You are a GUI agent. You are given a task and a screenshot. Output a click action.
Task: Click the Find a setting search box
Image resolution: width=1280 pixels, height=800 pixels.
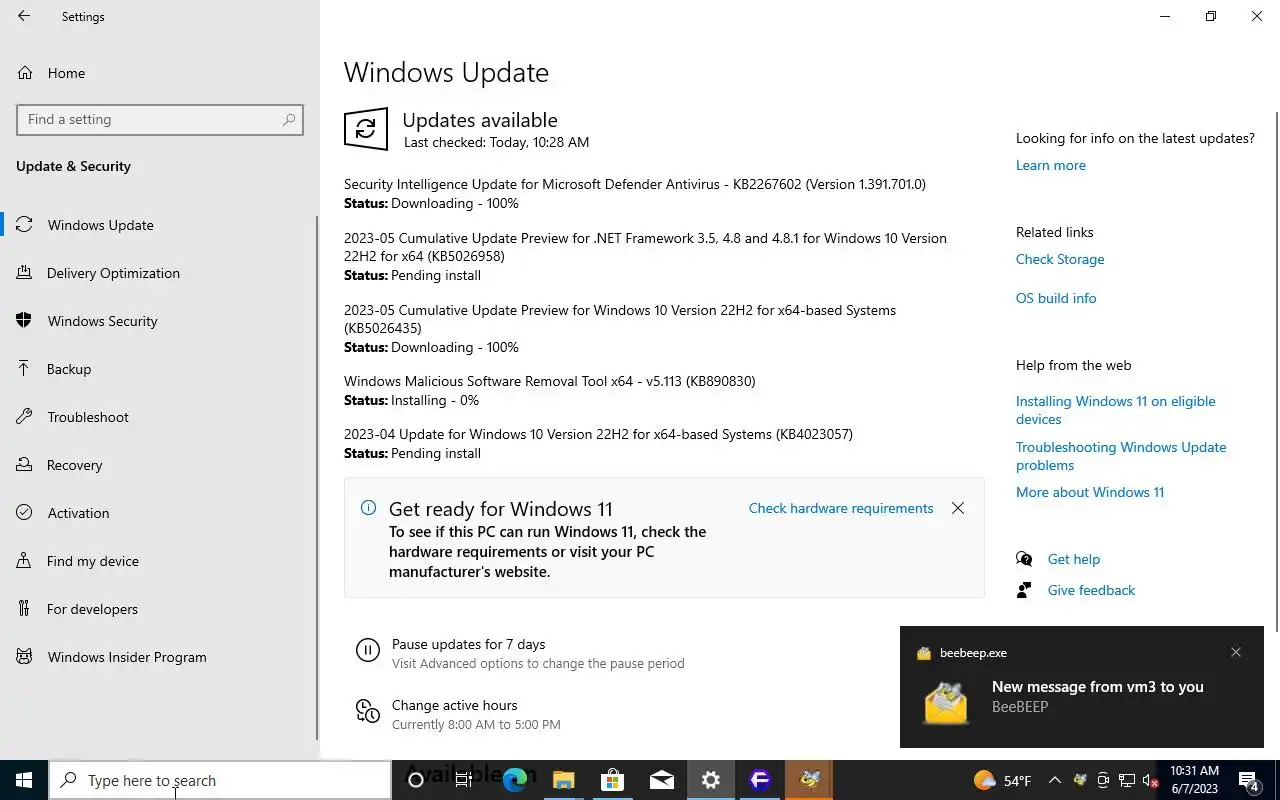(x=160, y=119)
